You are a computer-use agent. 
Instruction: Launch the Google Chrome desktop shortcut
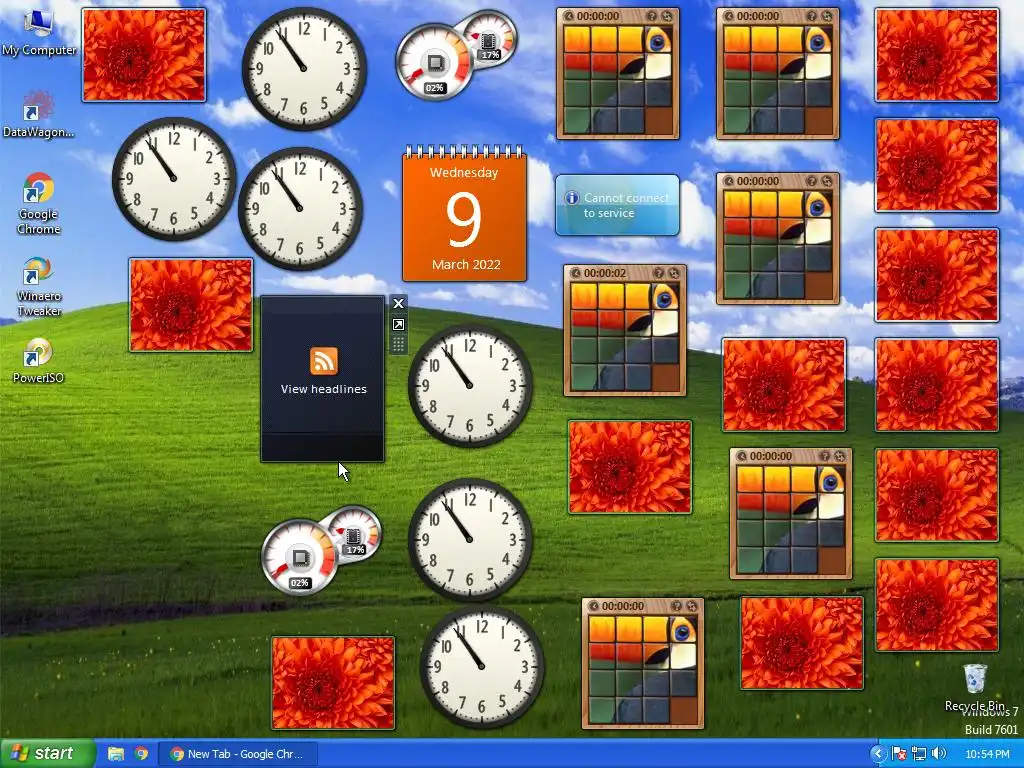[x=39, y=203]
